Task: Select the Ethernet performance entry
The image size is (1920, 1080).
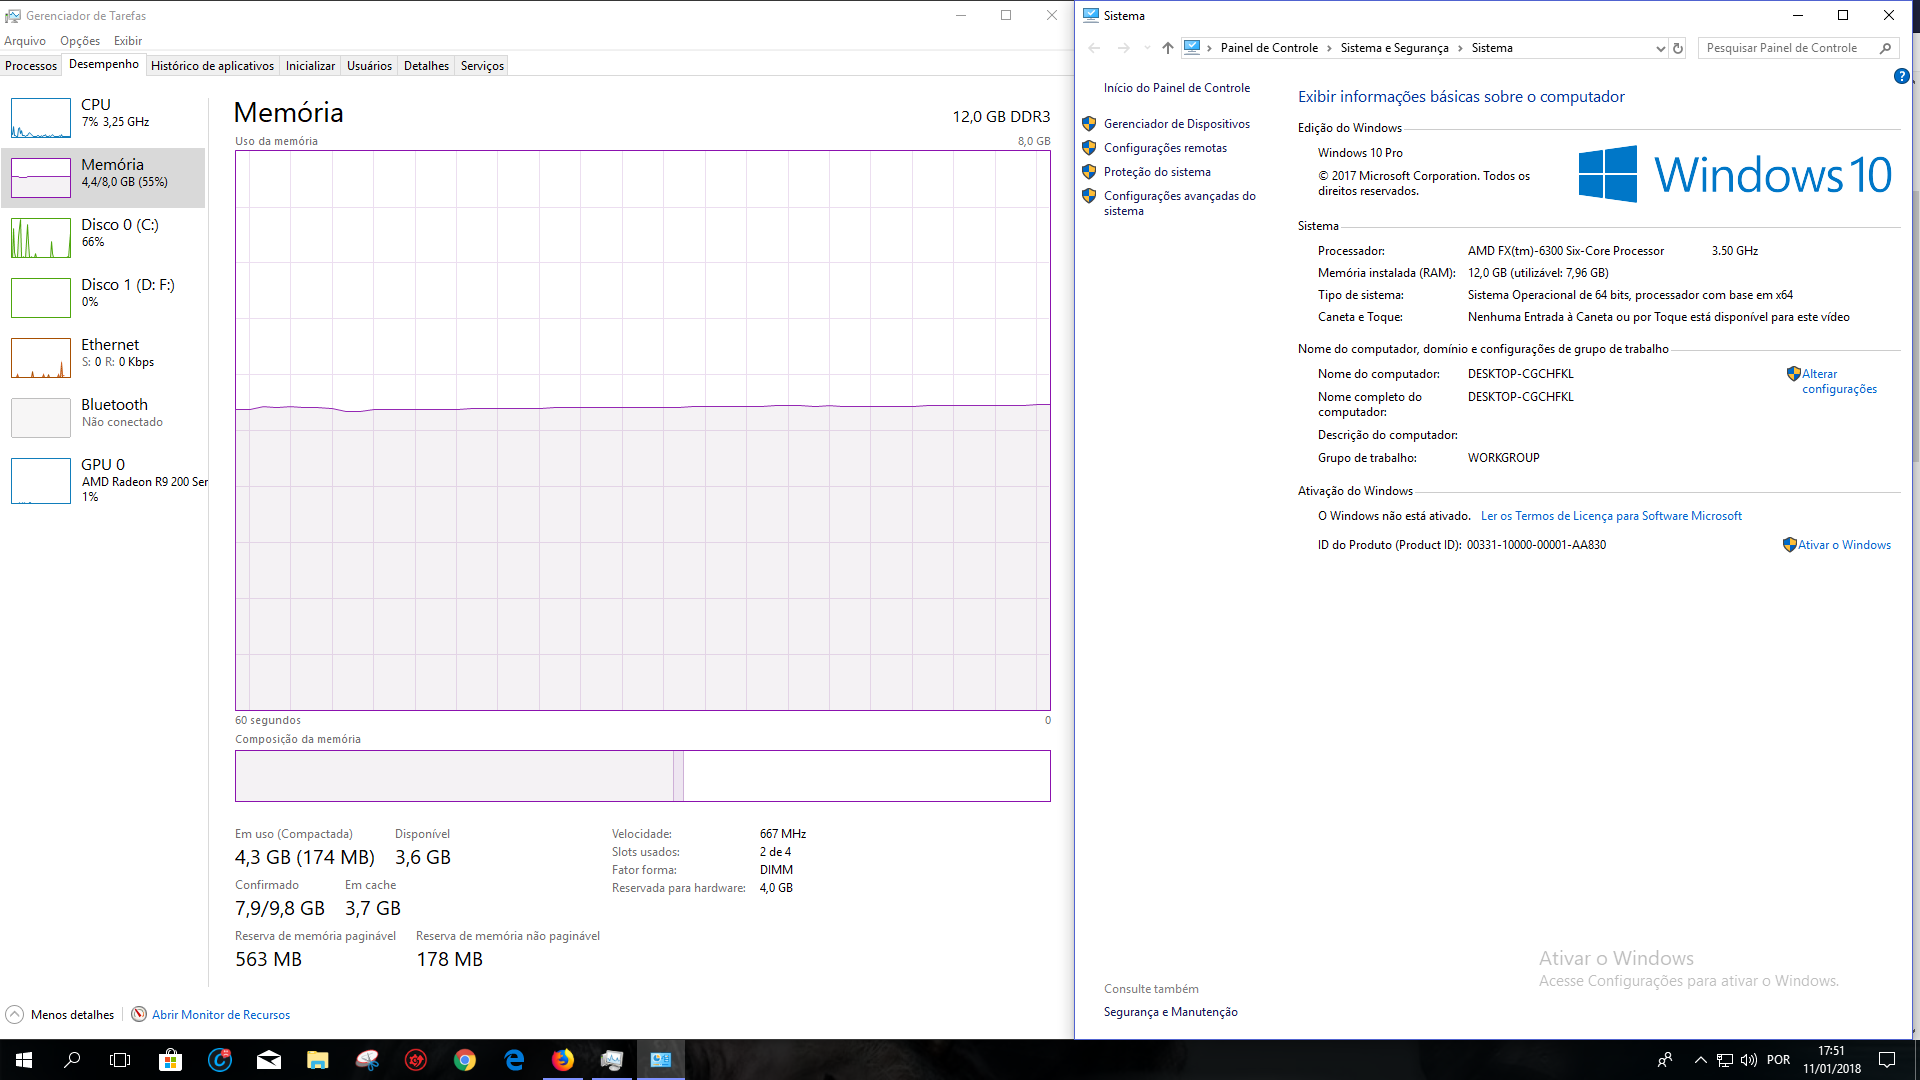Action: 104,358
